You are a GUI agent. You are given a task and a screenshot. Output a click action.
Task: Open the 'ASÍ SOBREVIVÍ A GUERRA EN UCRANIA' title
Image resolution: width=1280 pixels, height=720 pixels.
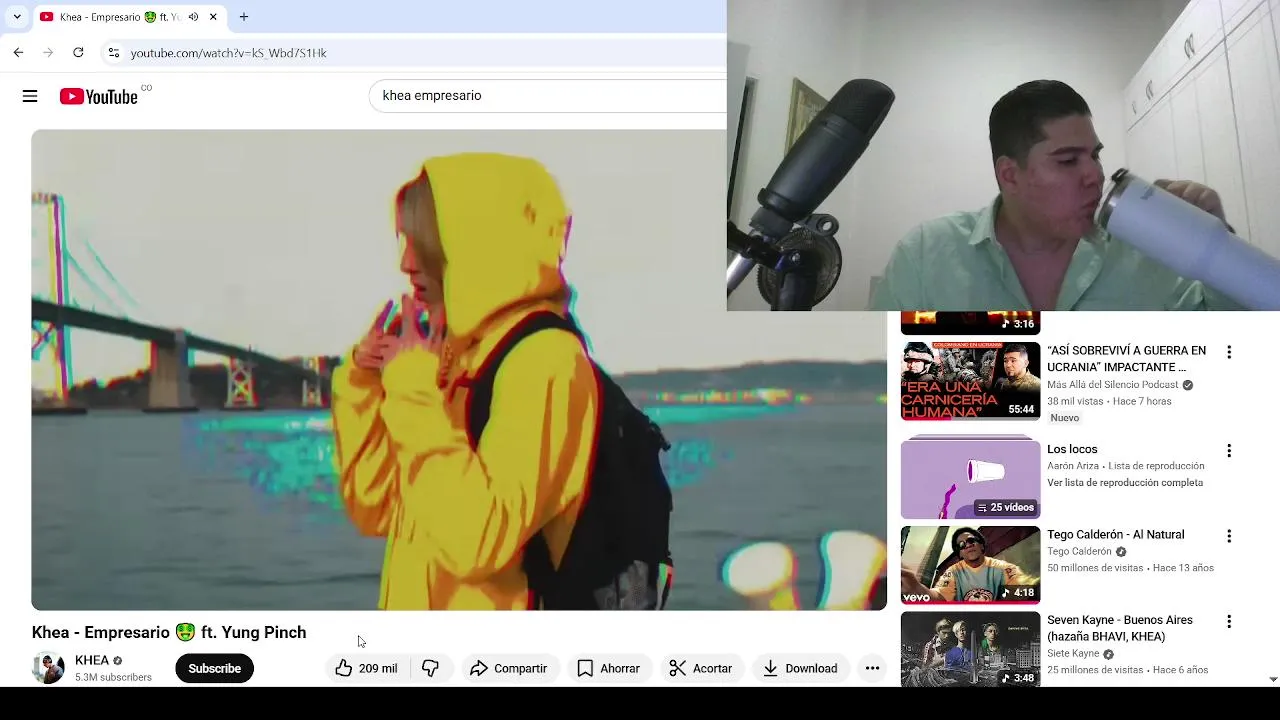(1127, 359)
